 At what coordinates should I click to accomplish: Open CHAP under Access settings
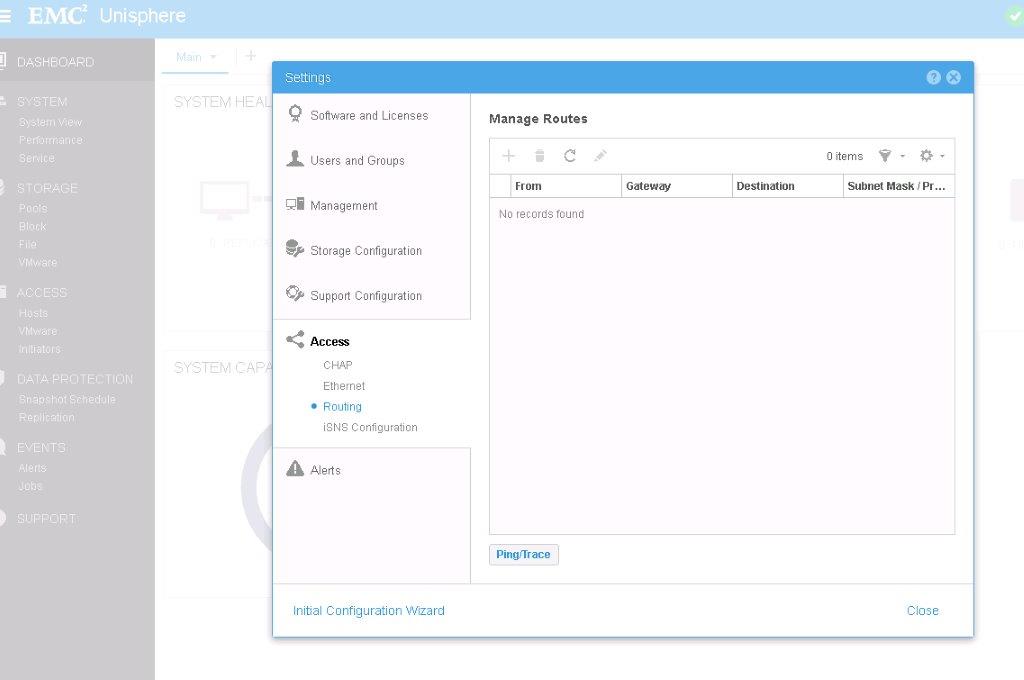point(337,364)
